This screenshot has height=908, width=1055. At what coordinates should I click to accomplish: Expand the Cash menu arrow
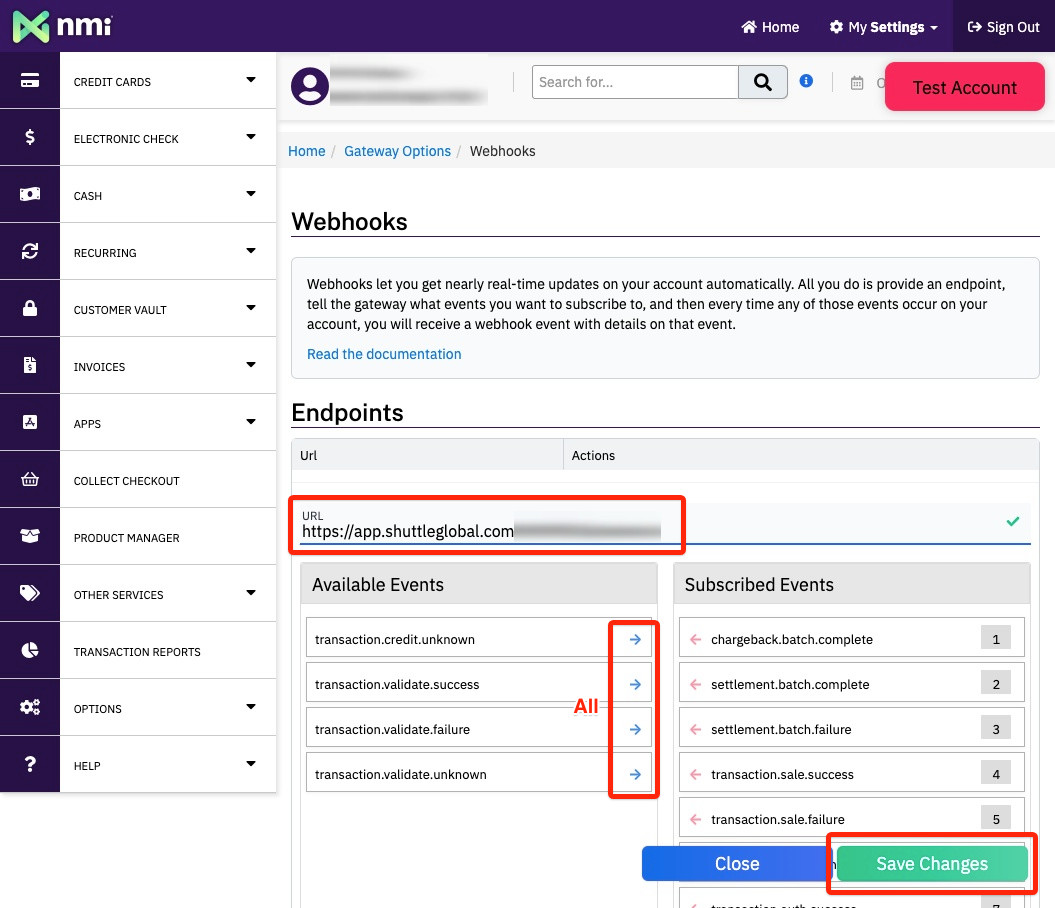pyautogui.click(x=251, y=194)
